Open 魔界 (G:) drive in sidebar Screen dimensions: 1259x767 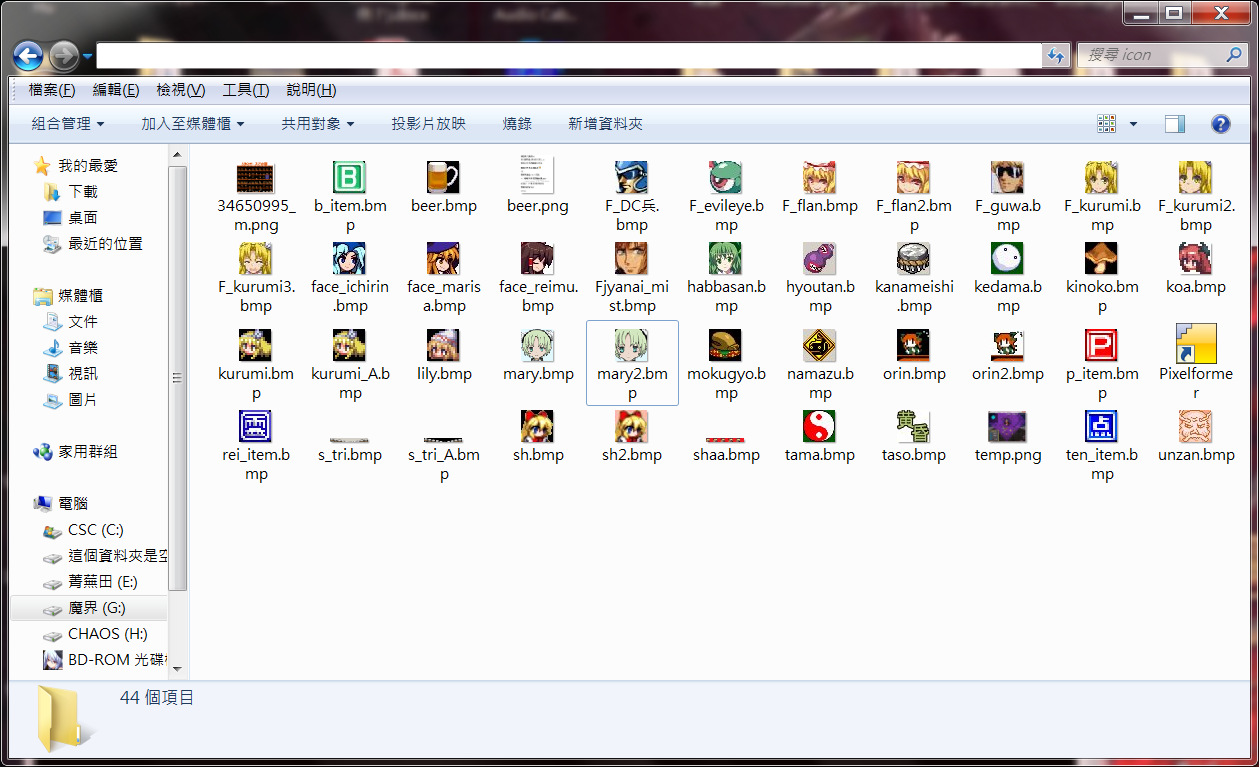coord(96,608)
